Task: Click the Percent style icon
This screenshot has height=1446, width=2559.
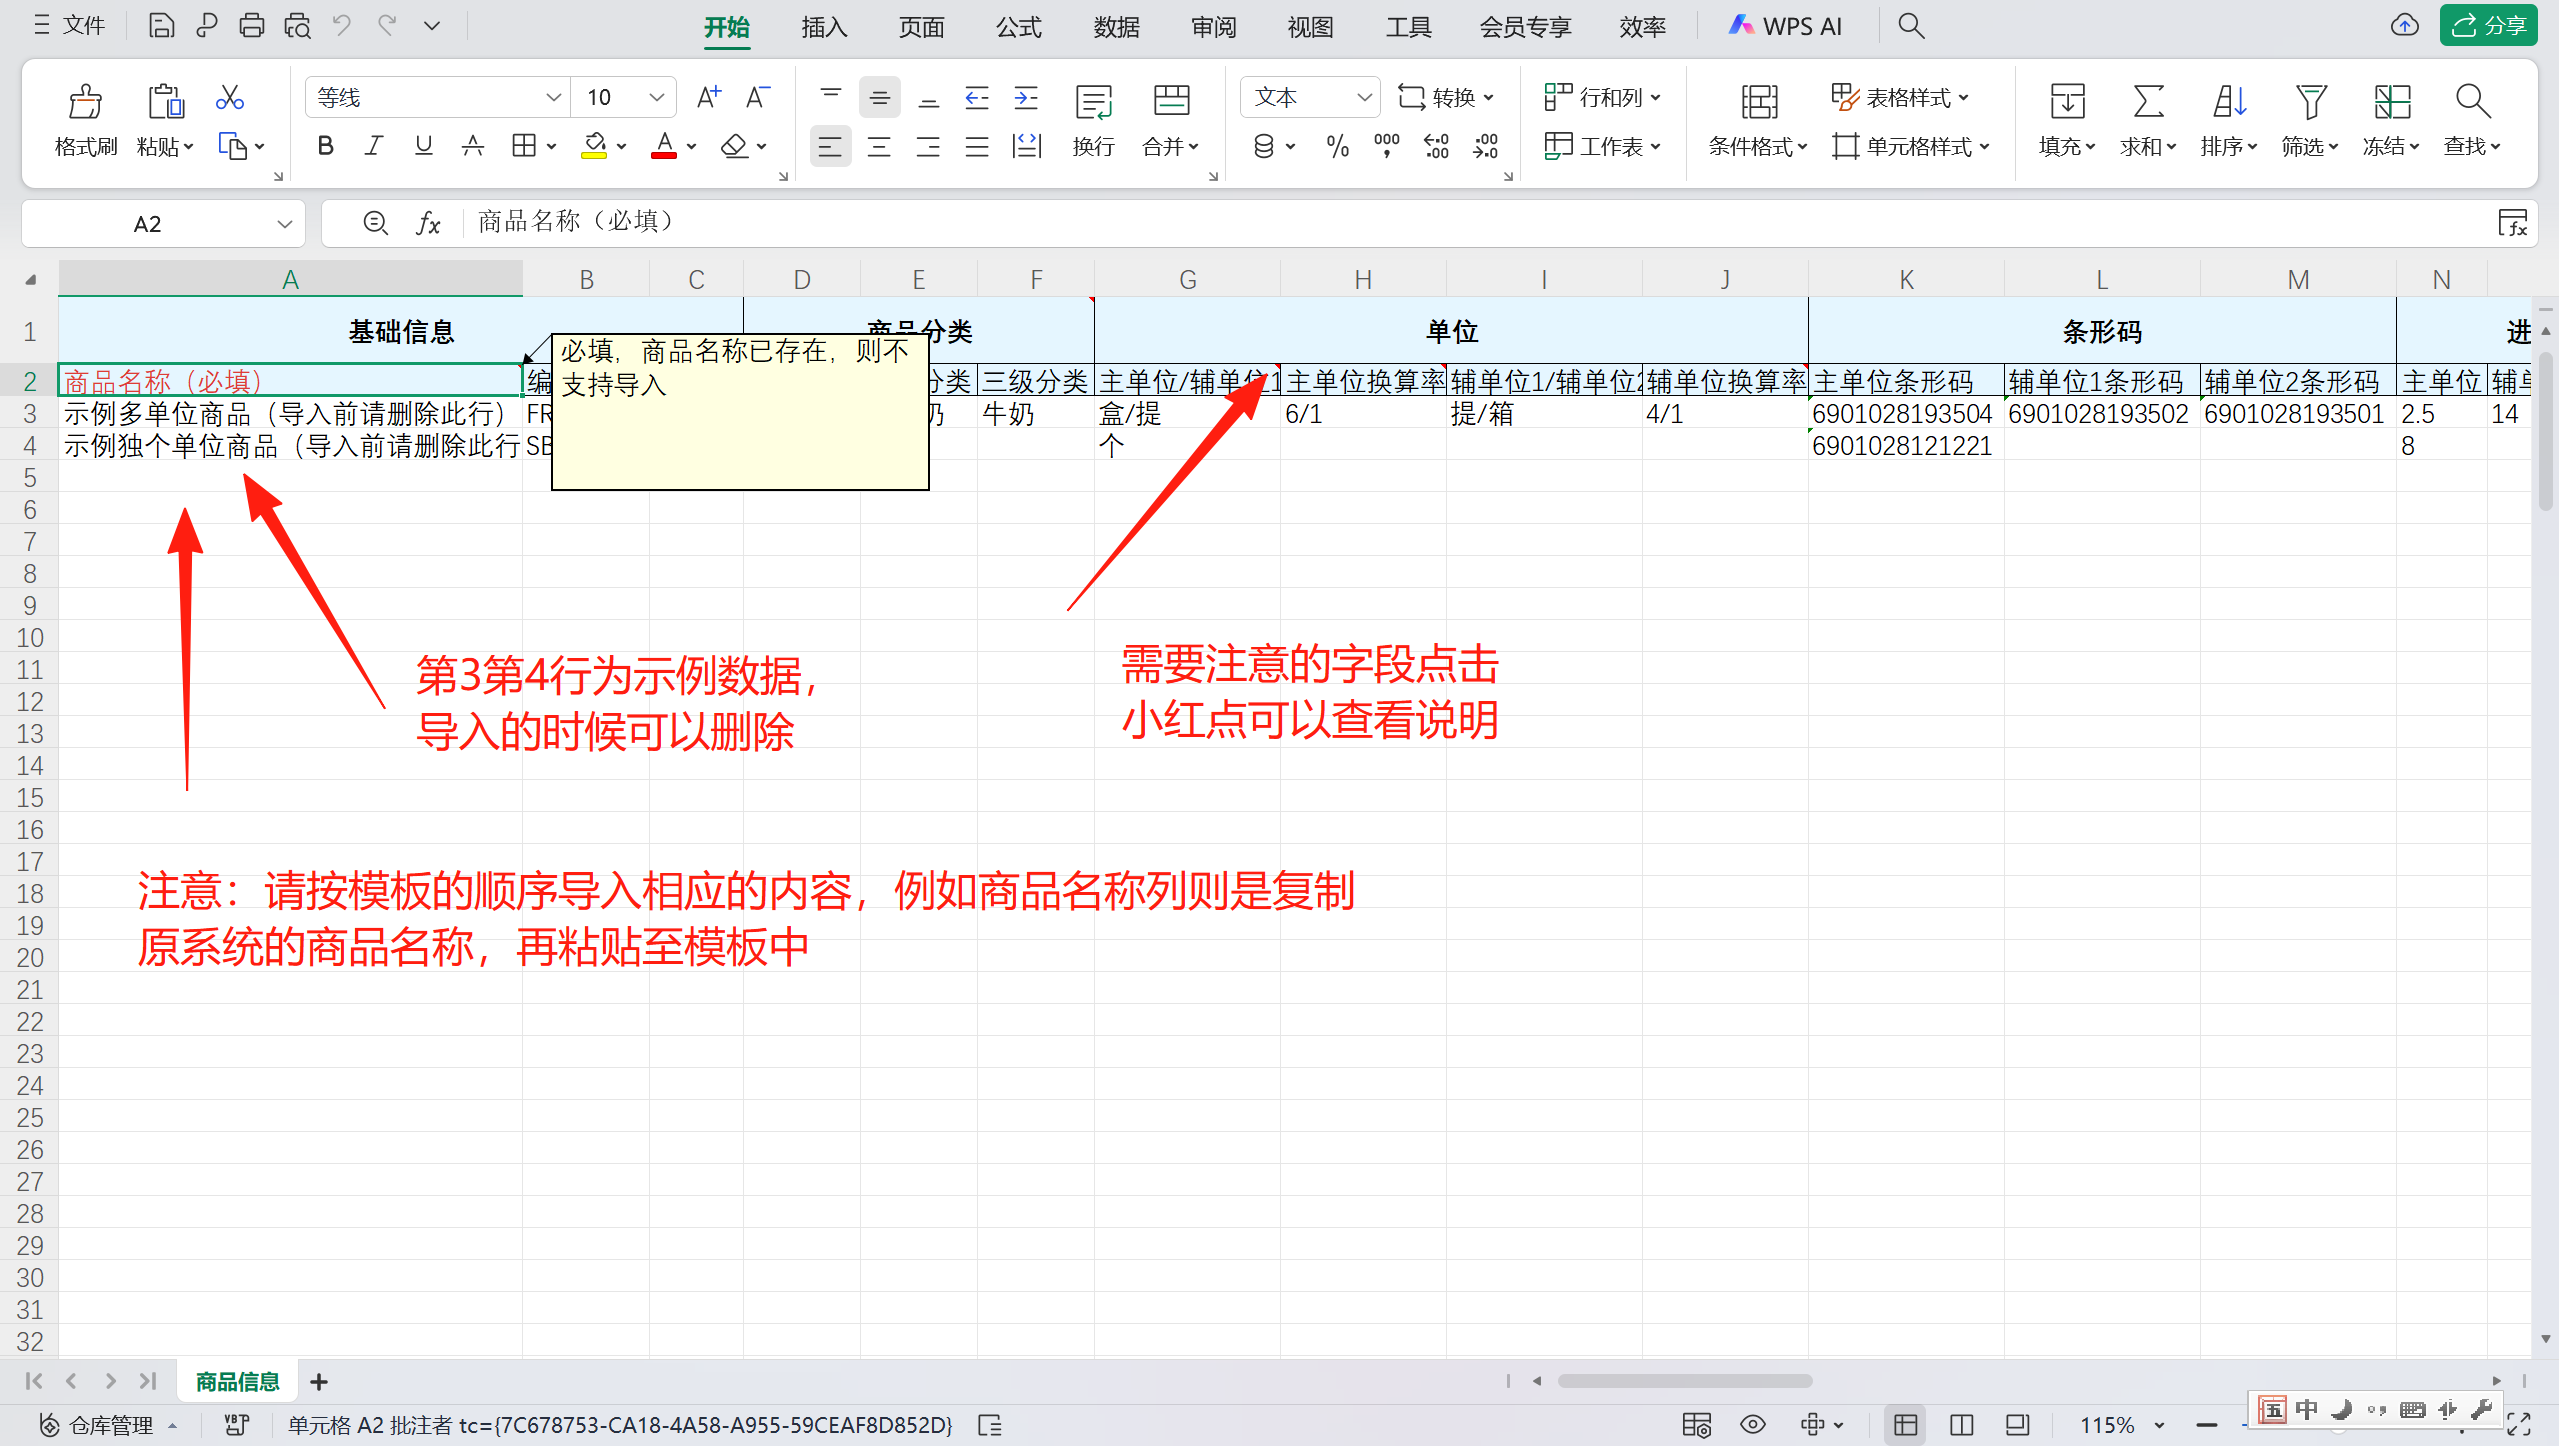Action: click(x=1337, y=147)
